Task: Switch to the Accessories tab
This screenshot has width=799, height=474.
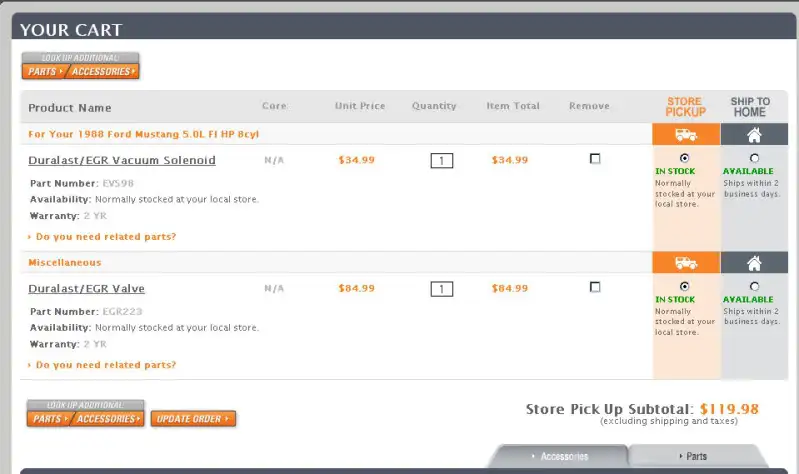Action: (560, 456)
